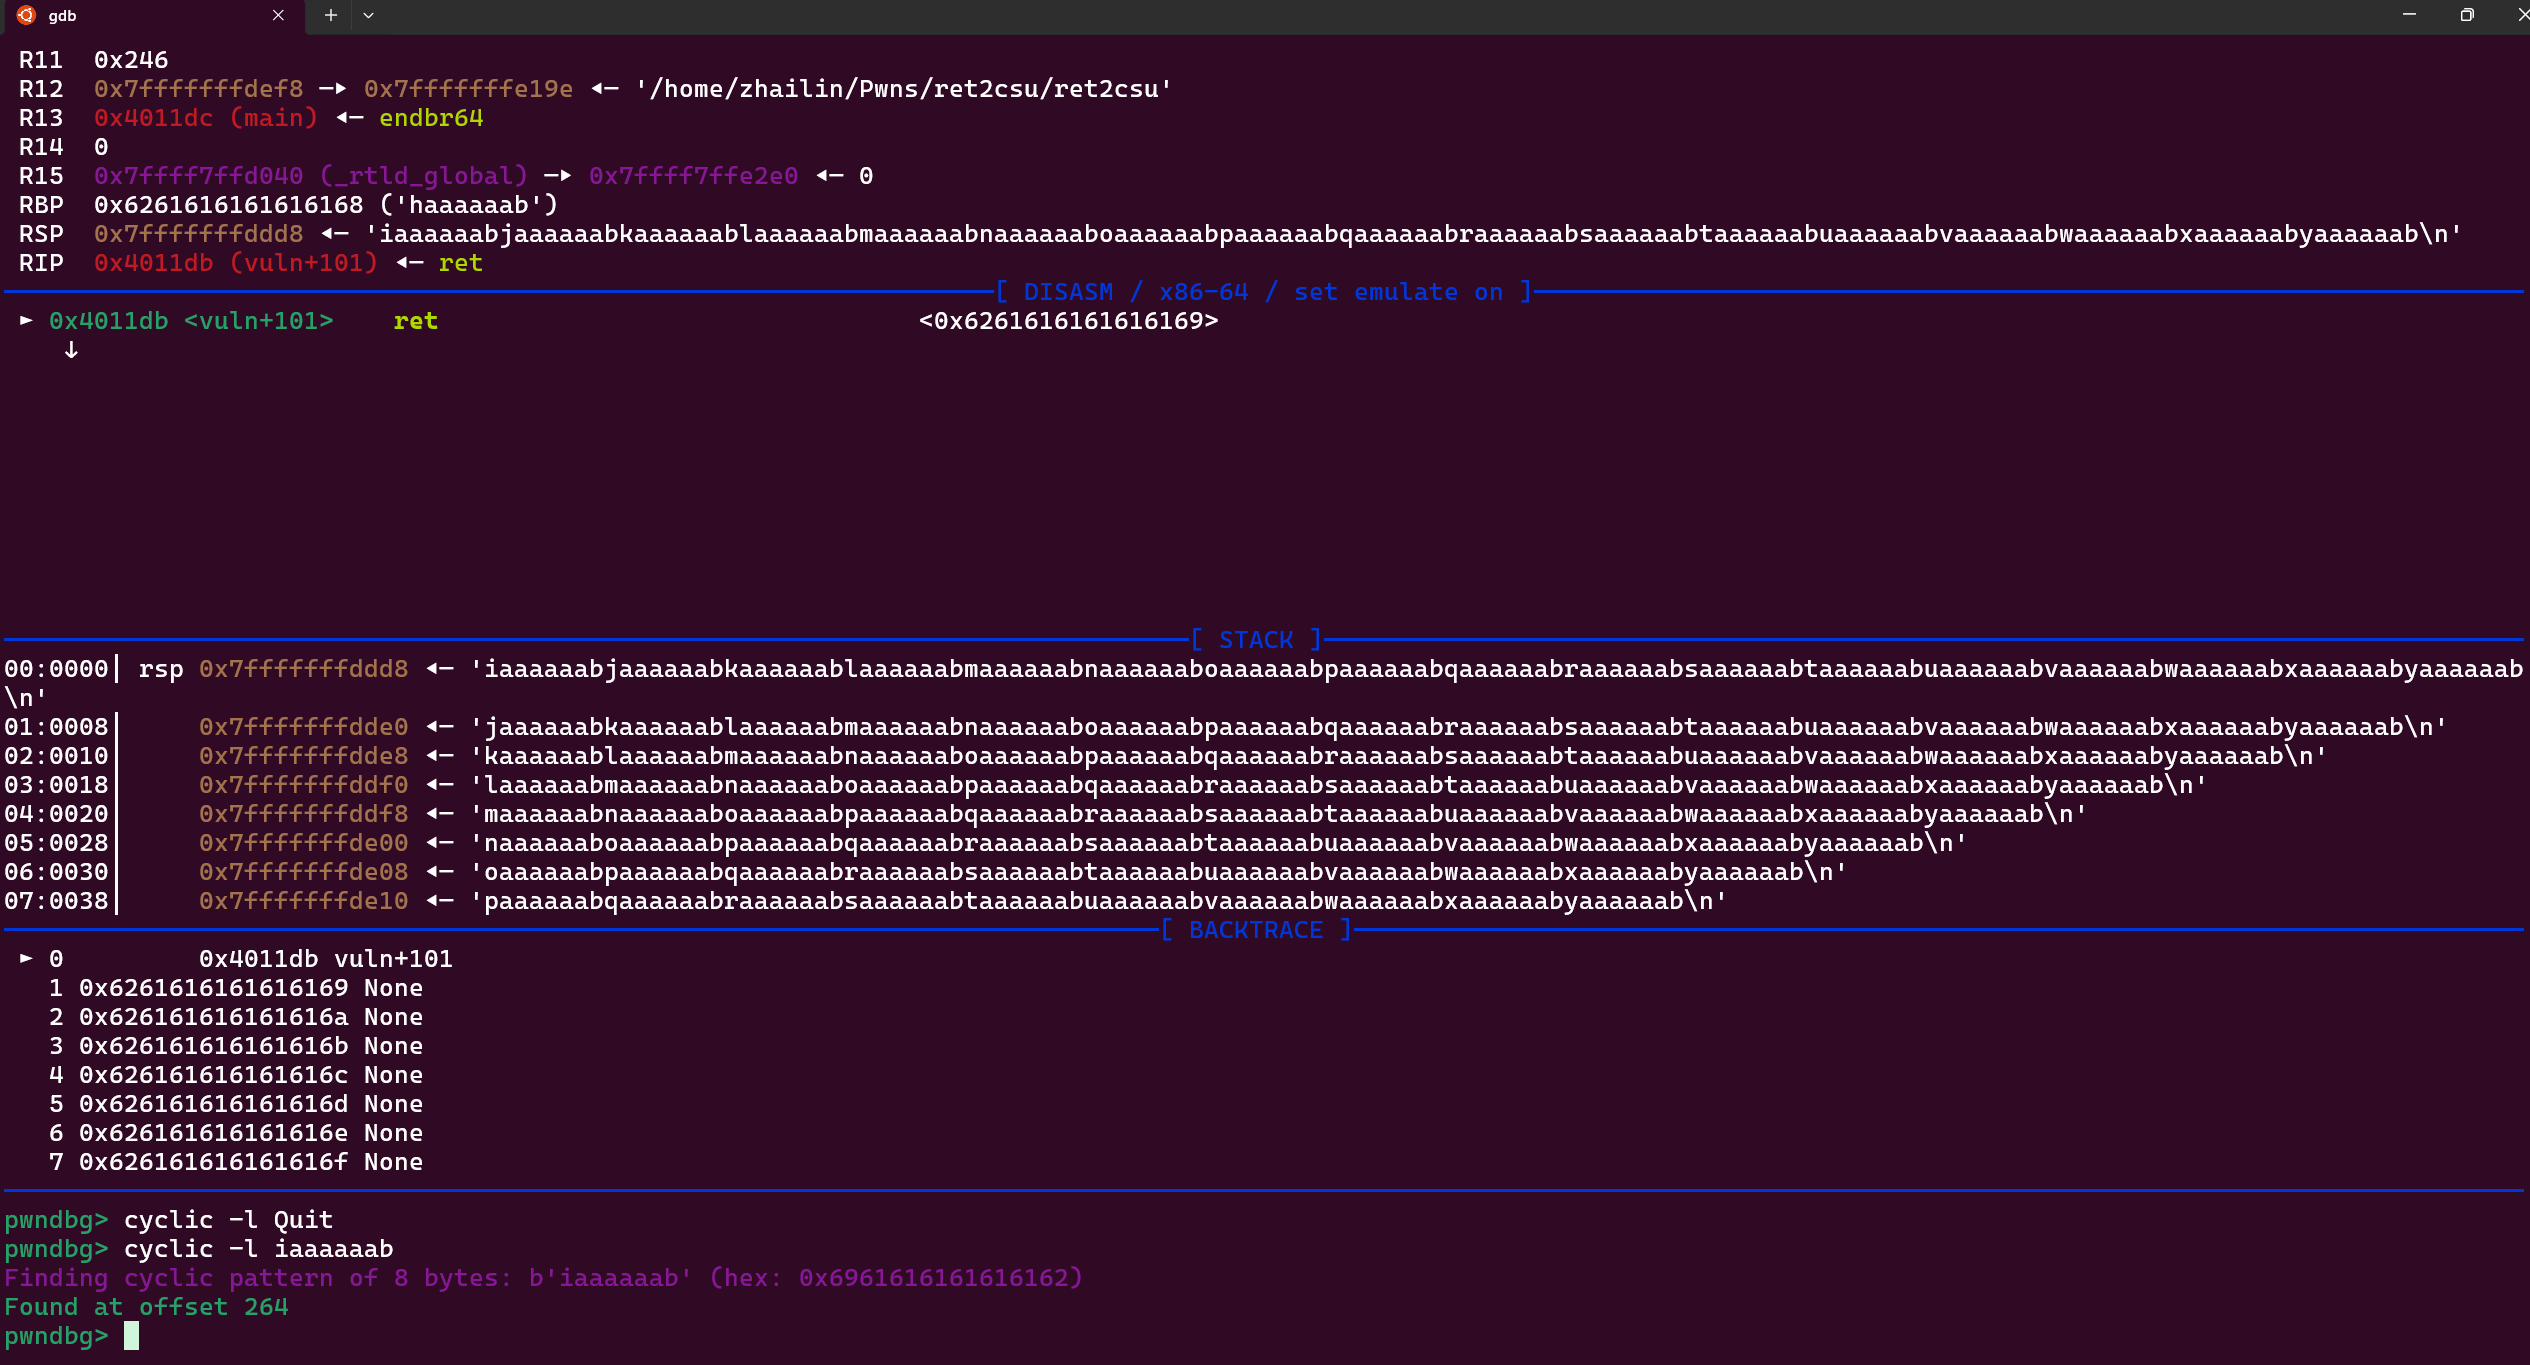Open a new terminal tab with plus
2530x1365 pixels.
click(x=331, y=15)
